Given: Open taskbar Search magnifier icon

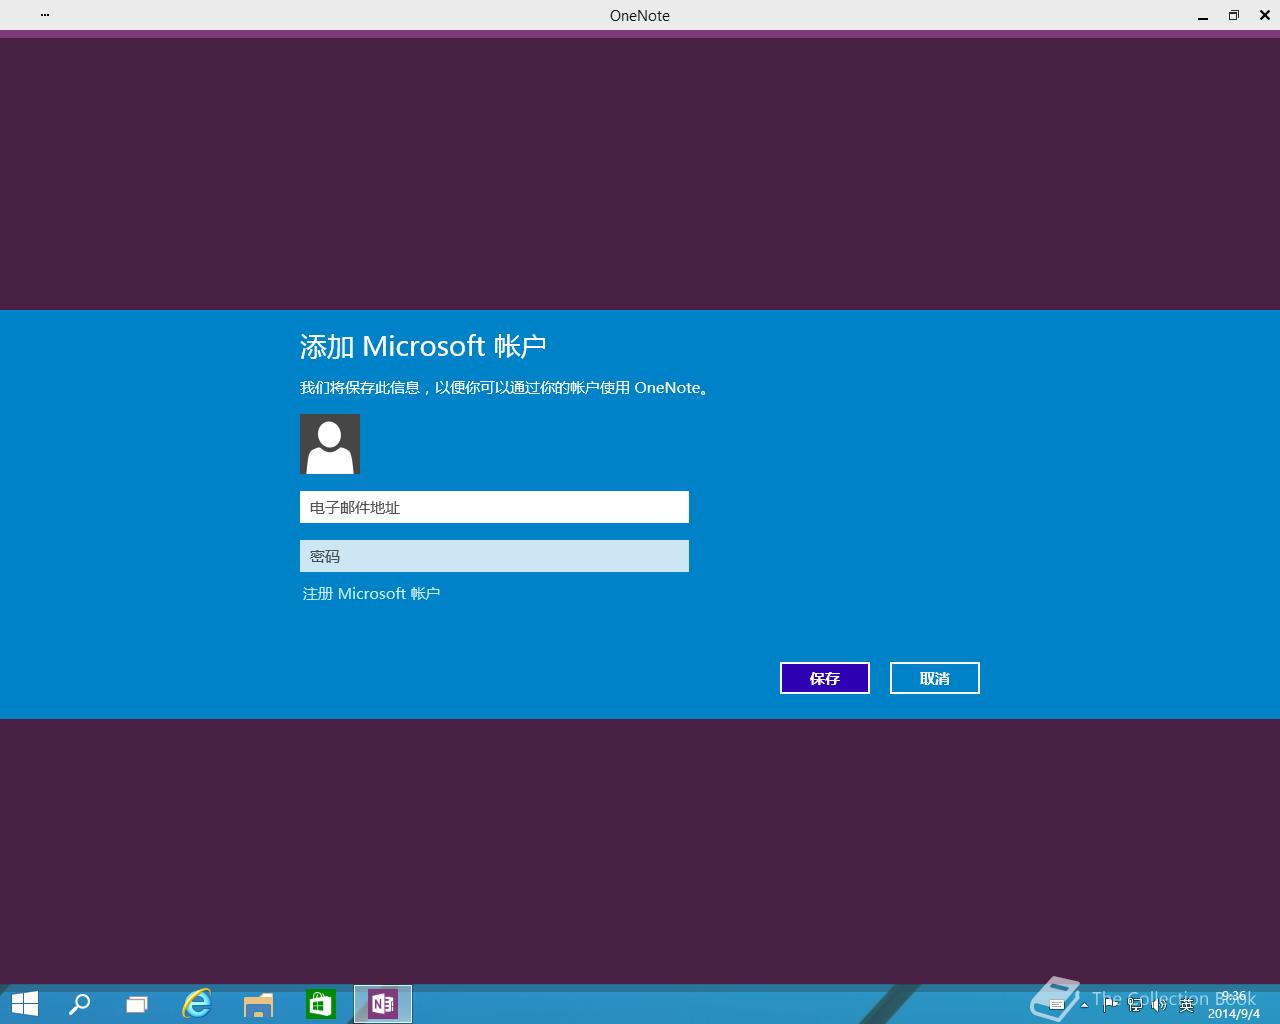Looking at the screenshot, I should tap(79, 1004).
